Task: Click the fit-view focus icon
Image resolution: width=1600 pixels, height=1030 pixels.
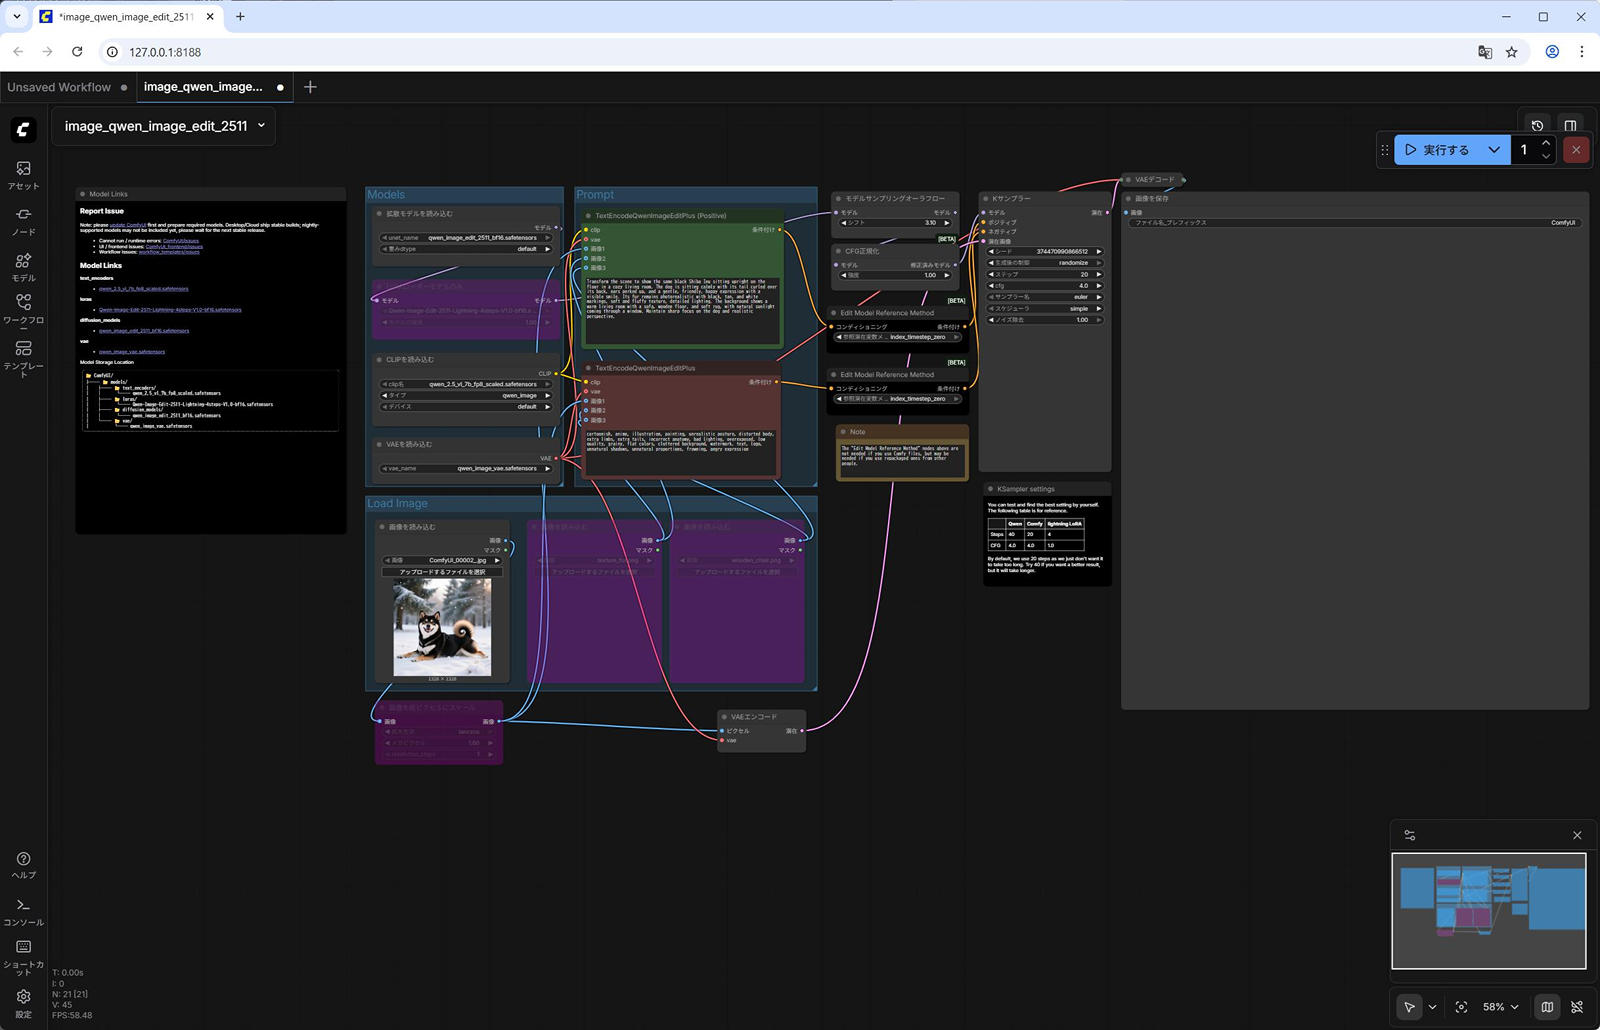Action: click(1461, 1007)
